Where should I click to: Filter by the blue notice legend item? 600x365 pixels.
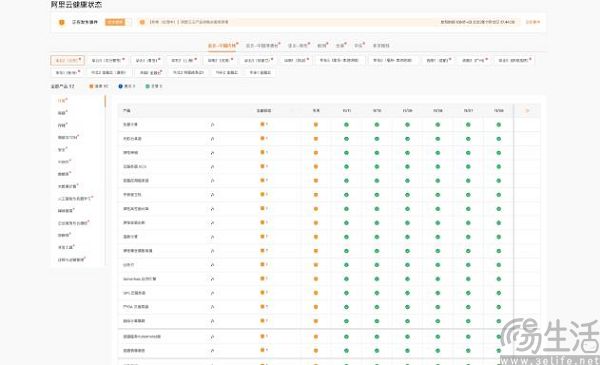[127, 86]
